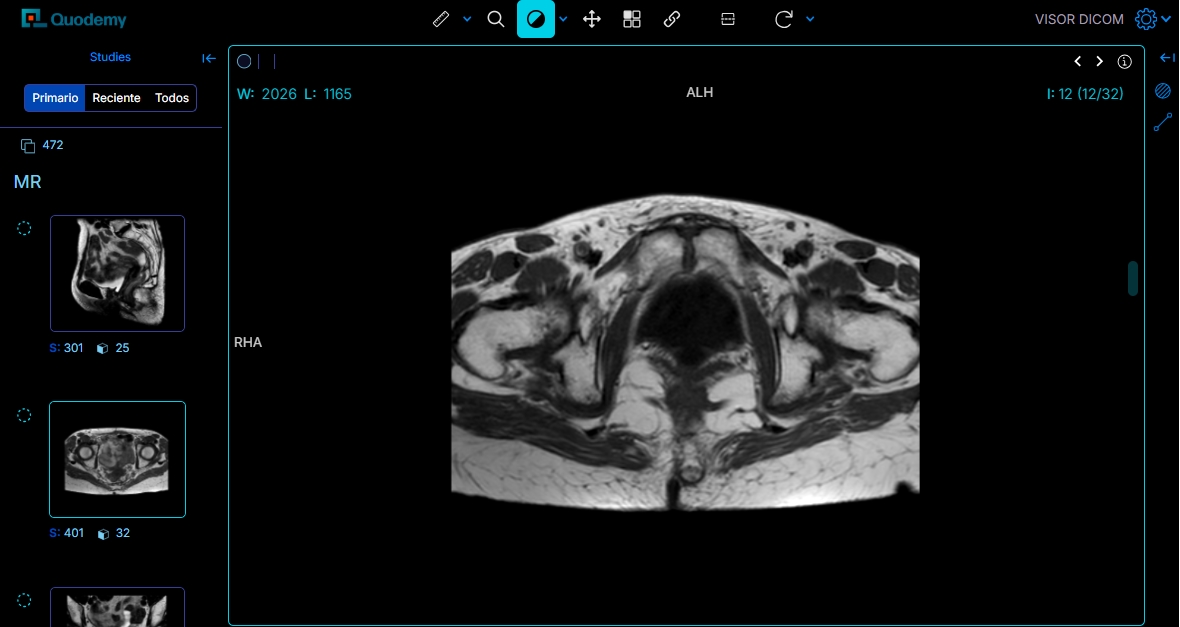Click the W: 2026 L: 1165 readout
1180x627 pixels.
pos(294,94)
